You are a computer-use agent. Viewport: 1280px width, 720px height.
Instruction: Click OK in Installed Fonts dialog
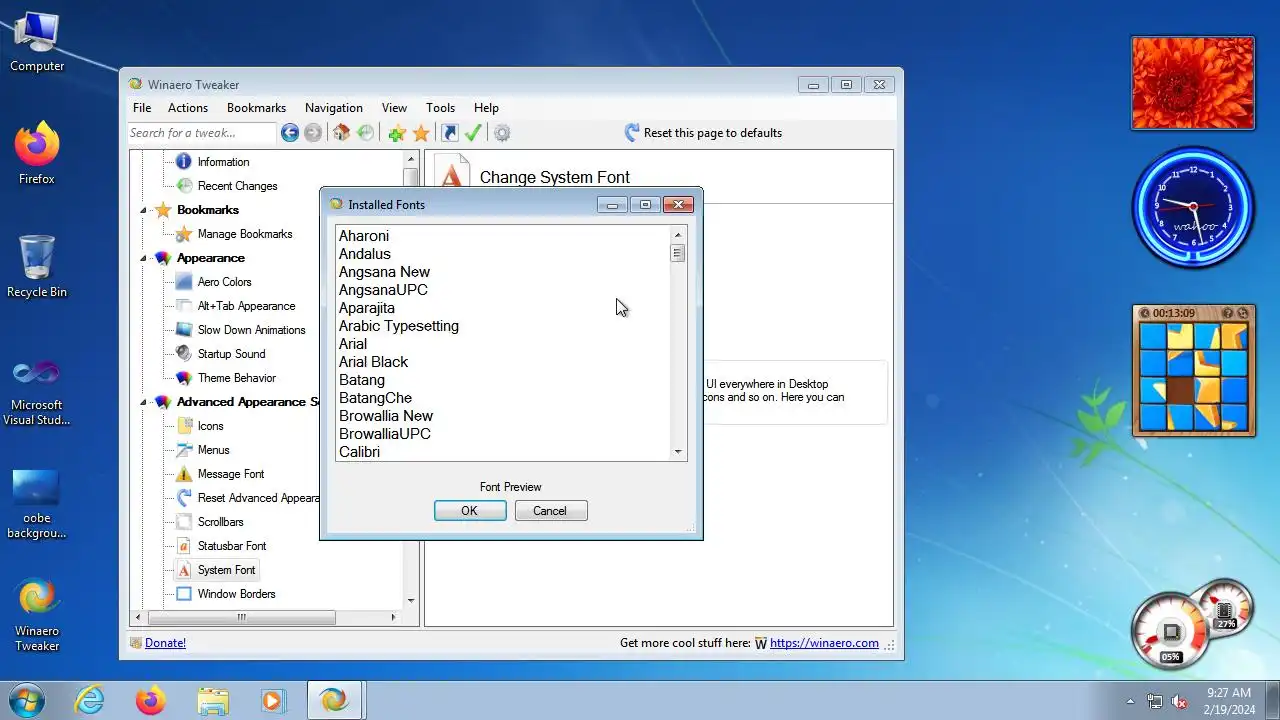(470, 511)
